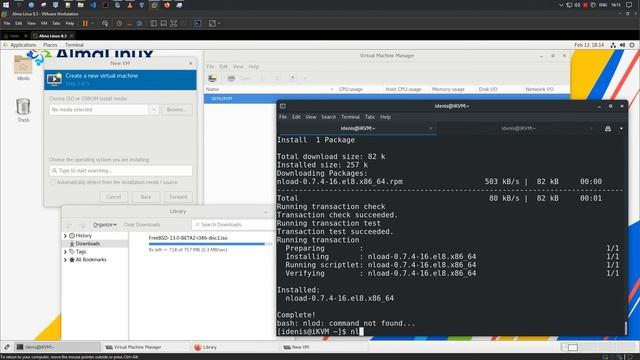Click the CPU usage column header

(x=351, y=89)
